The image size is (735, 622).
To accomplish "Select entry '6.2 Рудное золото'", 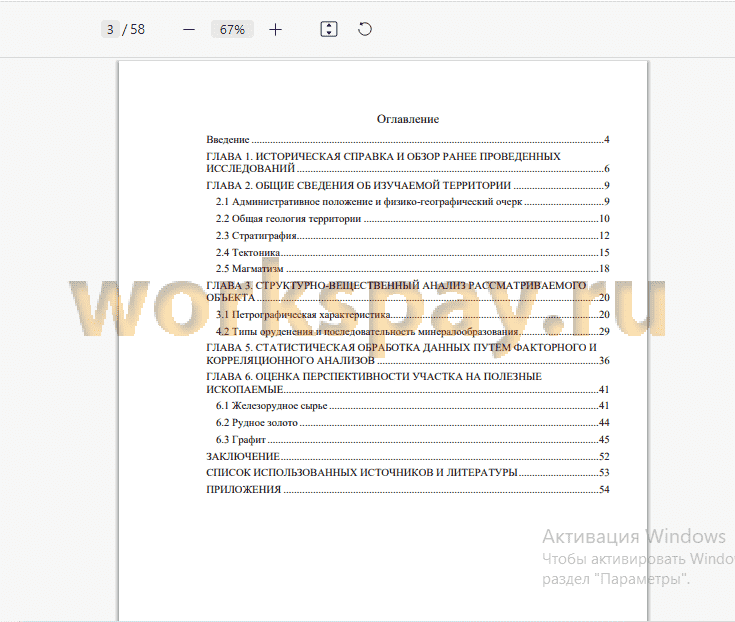I will pyautogui.click(x=412, y=423).
